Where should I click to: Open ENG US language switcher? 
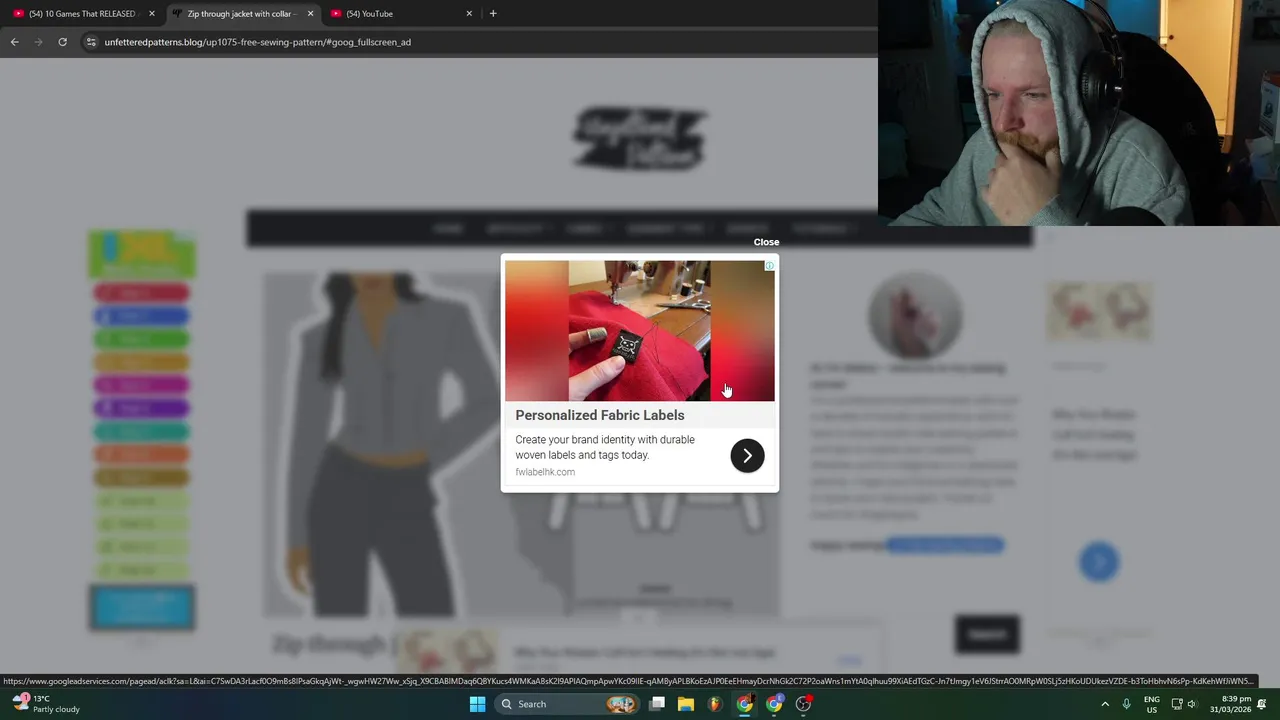click(x=1152, y=704)
